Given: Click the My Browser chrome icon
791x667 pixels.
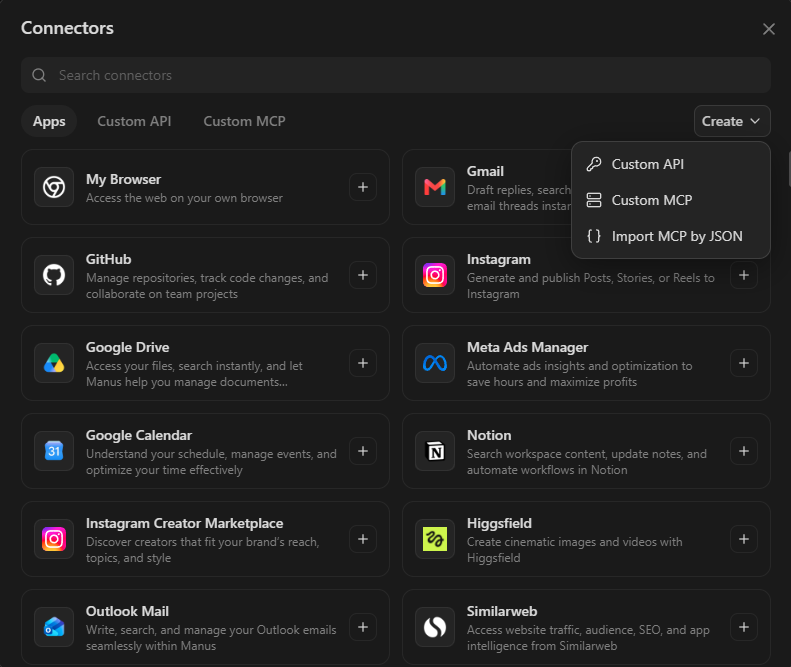Looking at the screenshot, I should [54, 187].
